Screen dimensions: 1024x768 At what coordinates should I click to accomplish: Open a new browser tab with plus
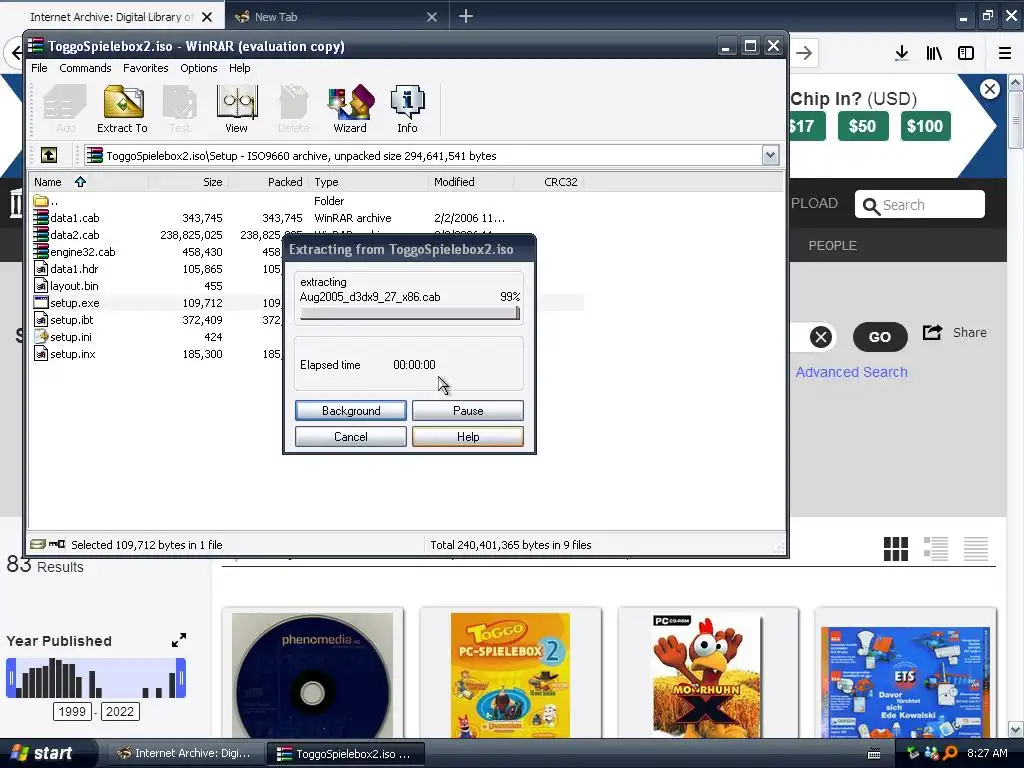[x=466, y=16]
